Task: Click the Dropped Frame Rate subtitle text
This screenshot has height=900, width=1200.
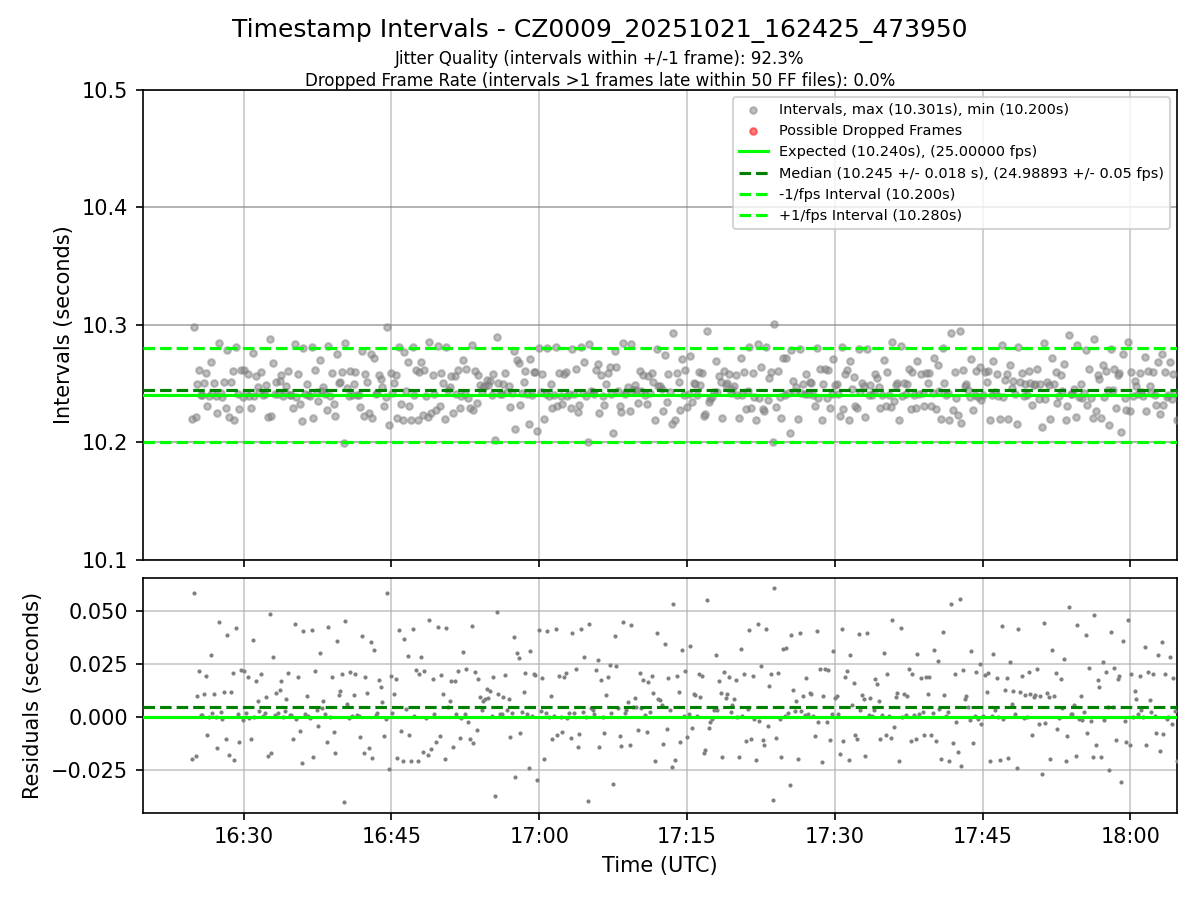Action: [x=599, y=80]
